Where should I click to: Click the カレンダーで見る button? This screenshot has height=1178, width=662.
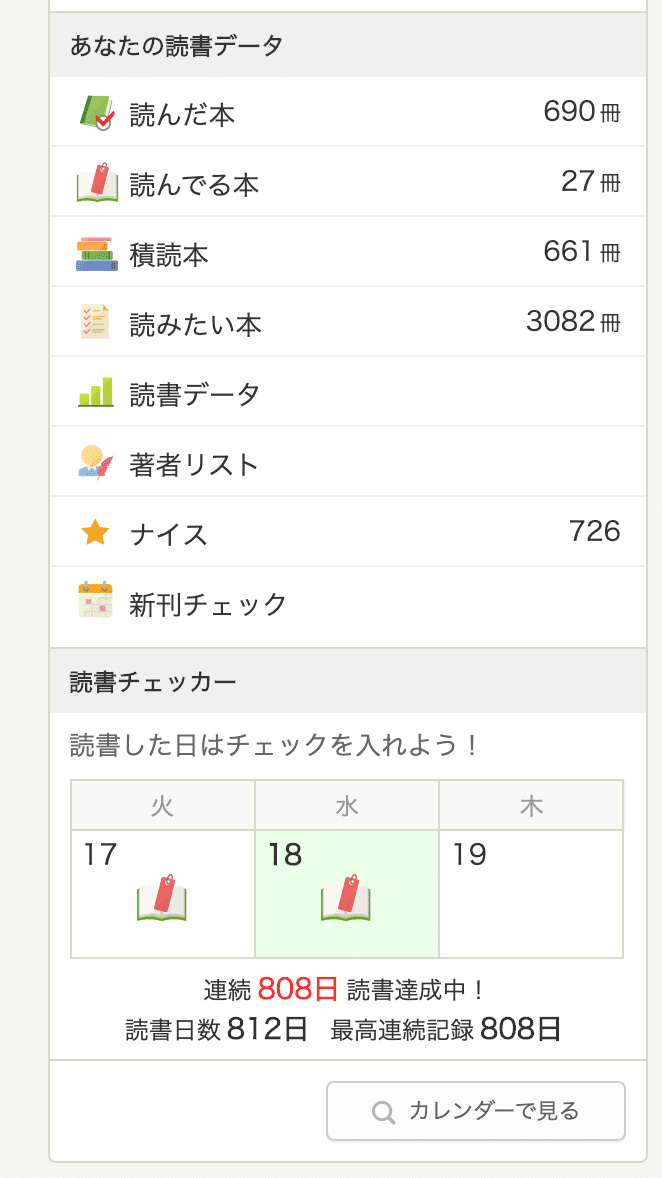coord(476,1111)
